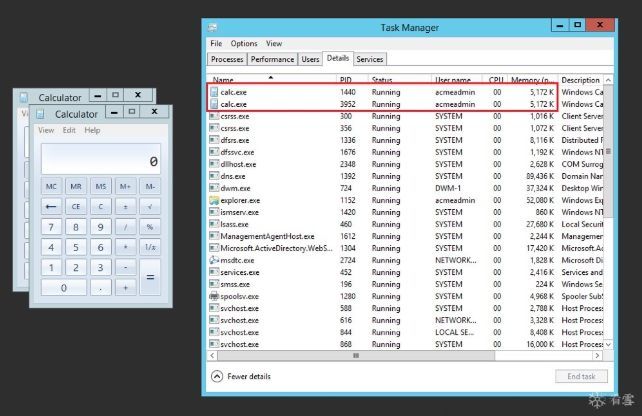Click the Calculator MS button
The height and width of the screenshot is (416, 642).
pos(101,186)
